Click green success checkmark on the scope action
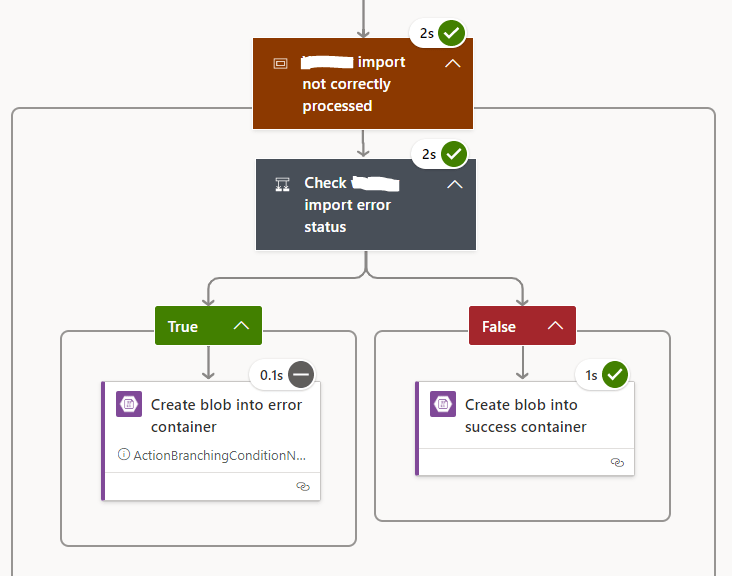Image resolution: width=732 pixels, height=576 pixels. pyautogui.click(x=452, y=33)
